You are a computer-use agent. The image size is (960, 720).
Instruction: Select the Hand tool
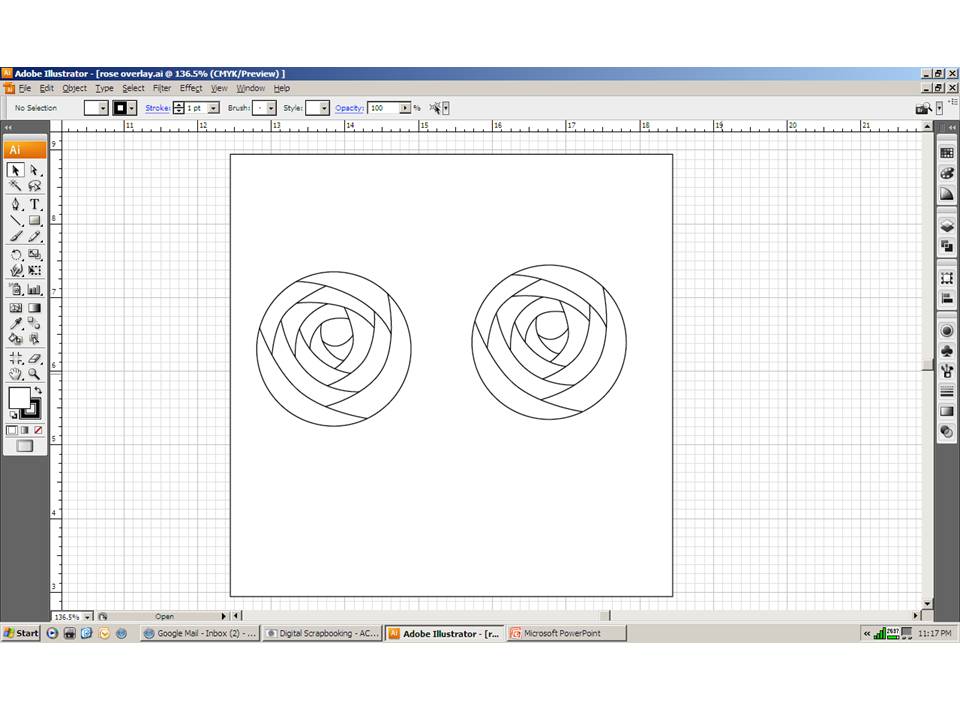pyautogui.click(x=16, y=373)
